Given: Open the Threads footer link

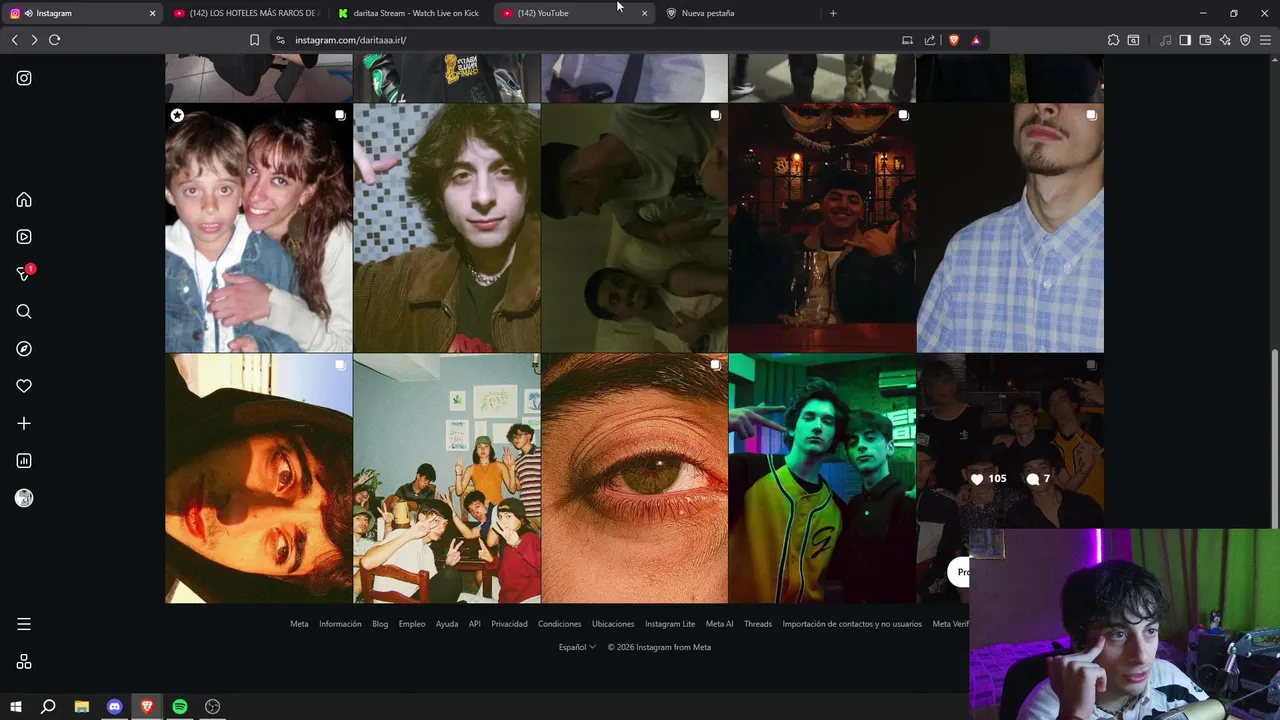Looking at the screenshot, I should [x=758, y=624].
